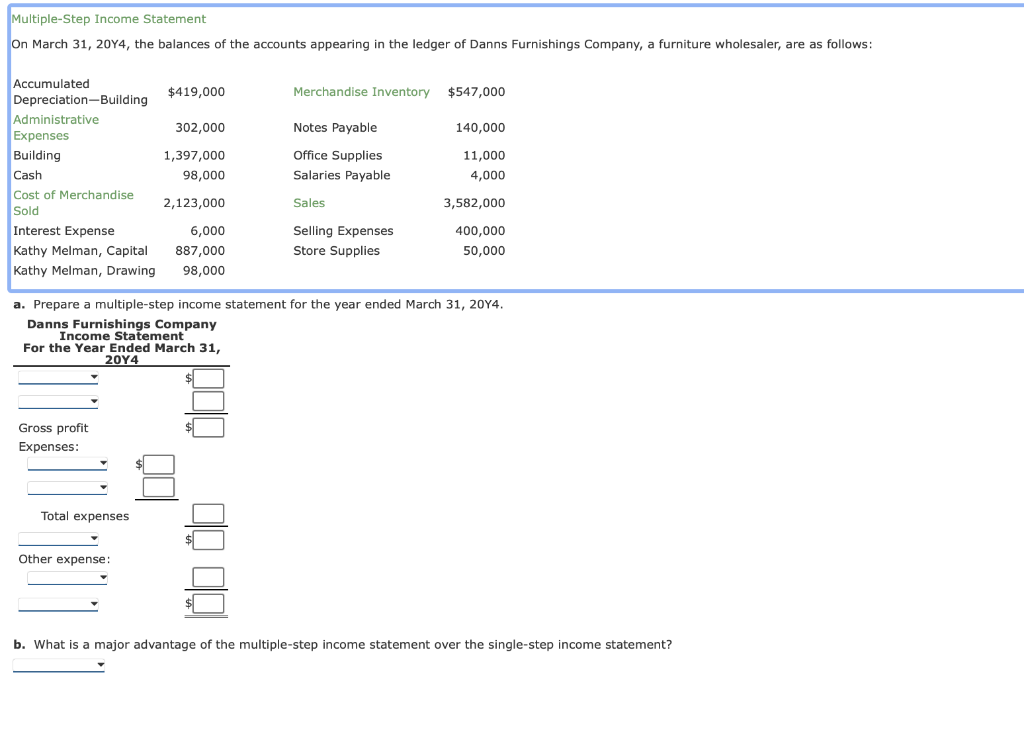Click the Total expenses amount field
The image size is (1024, 740).
208,513
